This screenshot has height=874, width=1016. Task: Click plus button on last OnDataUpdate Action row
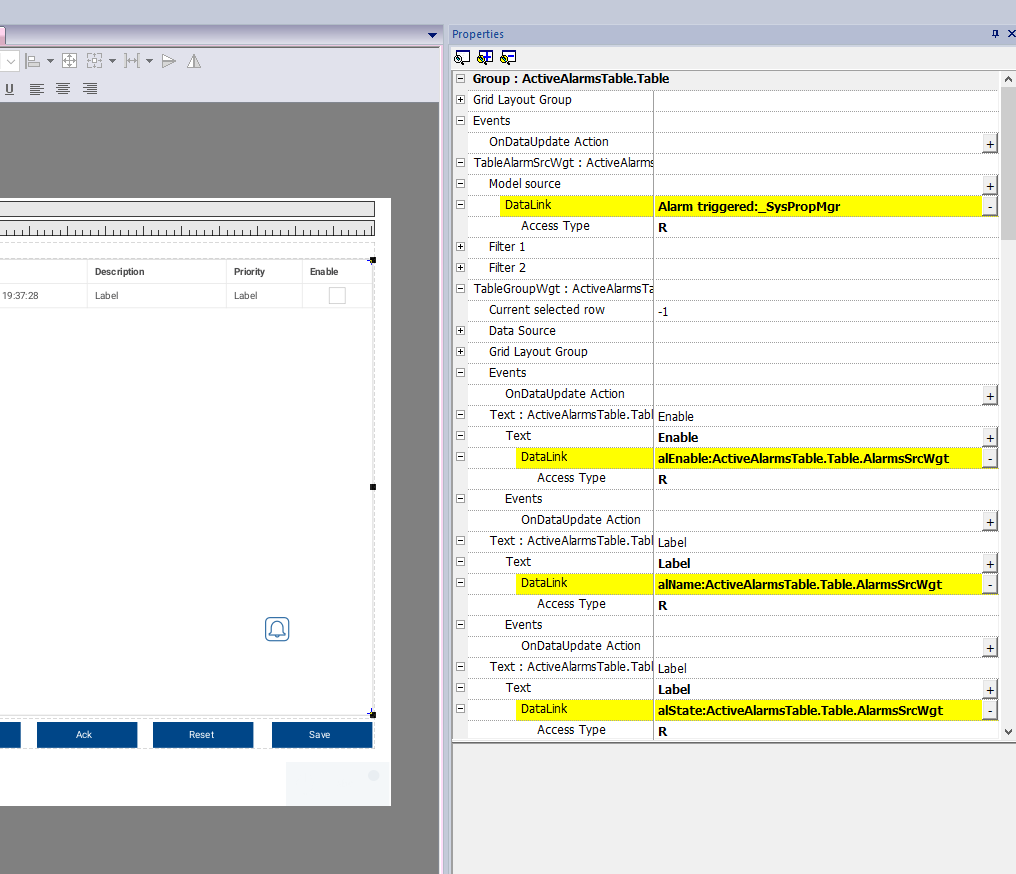989,648
